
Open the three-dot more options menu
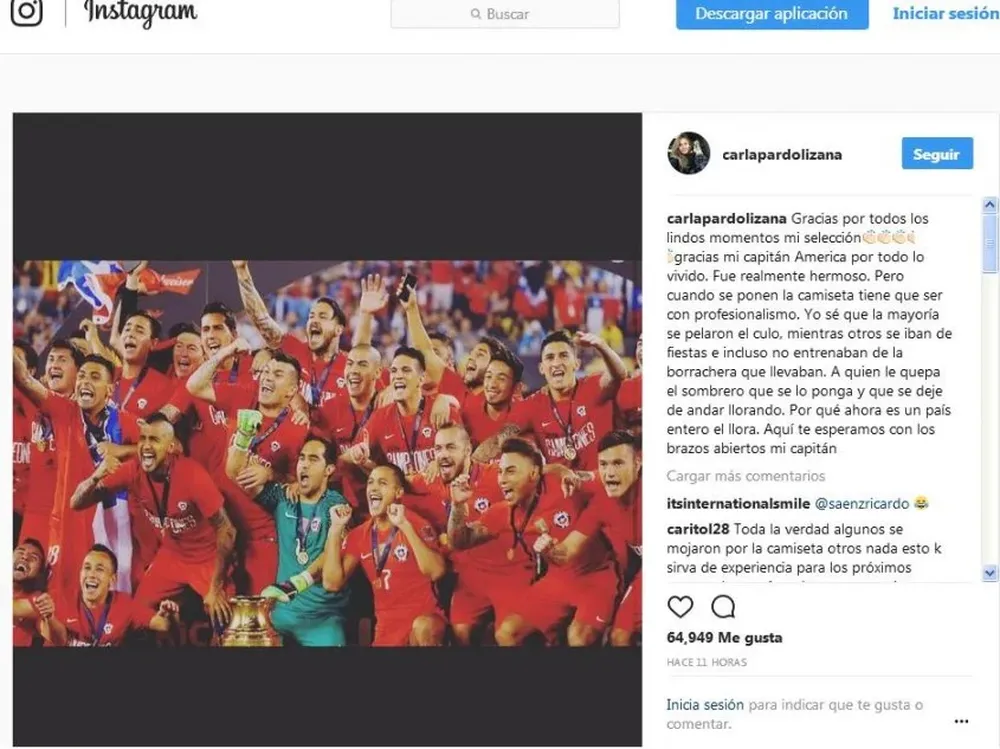point(961,721)
